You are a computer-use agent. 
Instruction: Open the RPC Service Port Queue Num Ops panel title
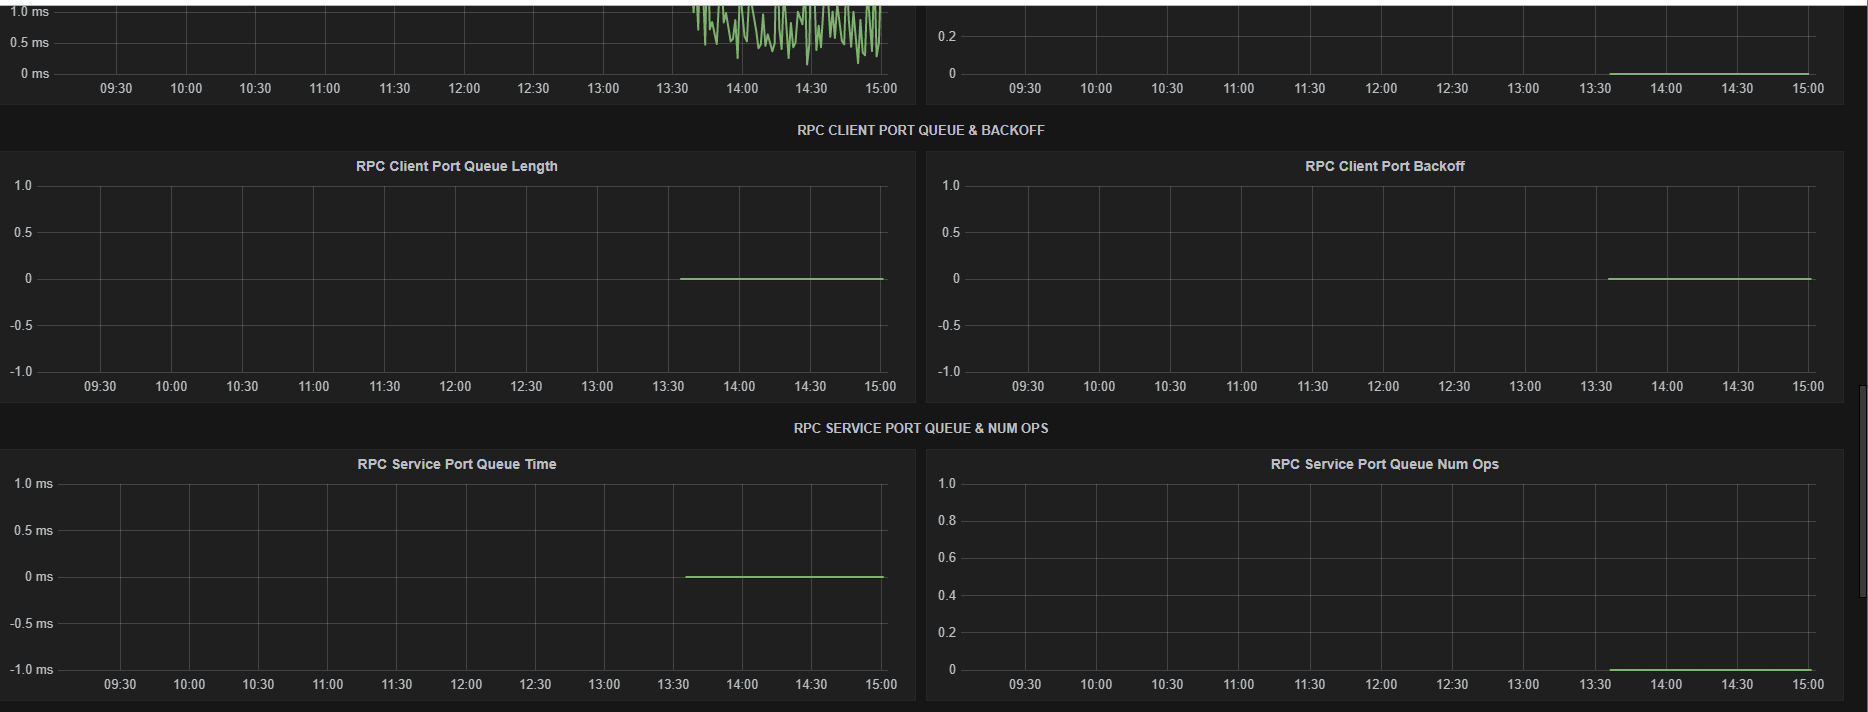pyautogui.click(x=1384, y=464)
